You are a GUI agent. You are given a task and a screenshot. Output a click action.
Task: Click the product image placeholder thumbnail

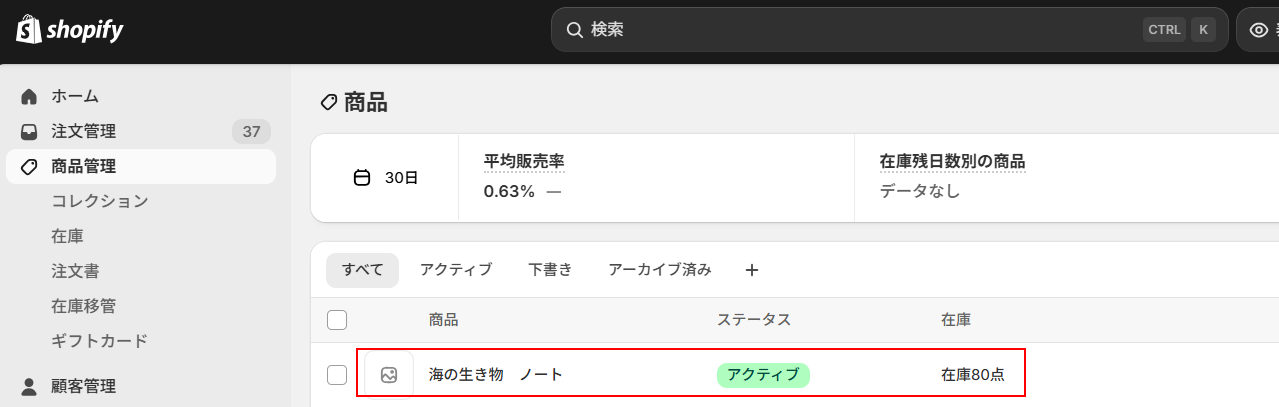click(389, 375)
